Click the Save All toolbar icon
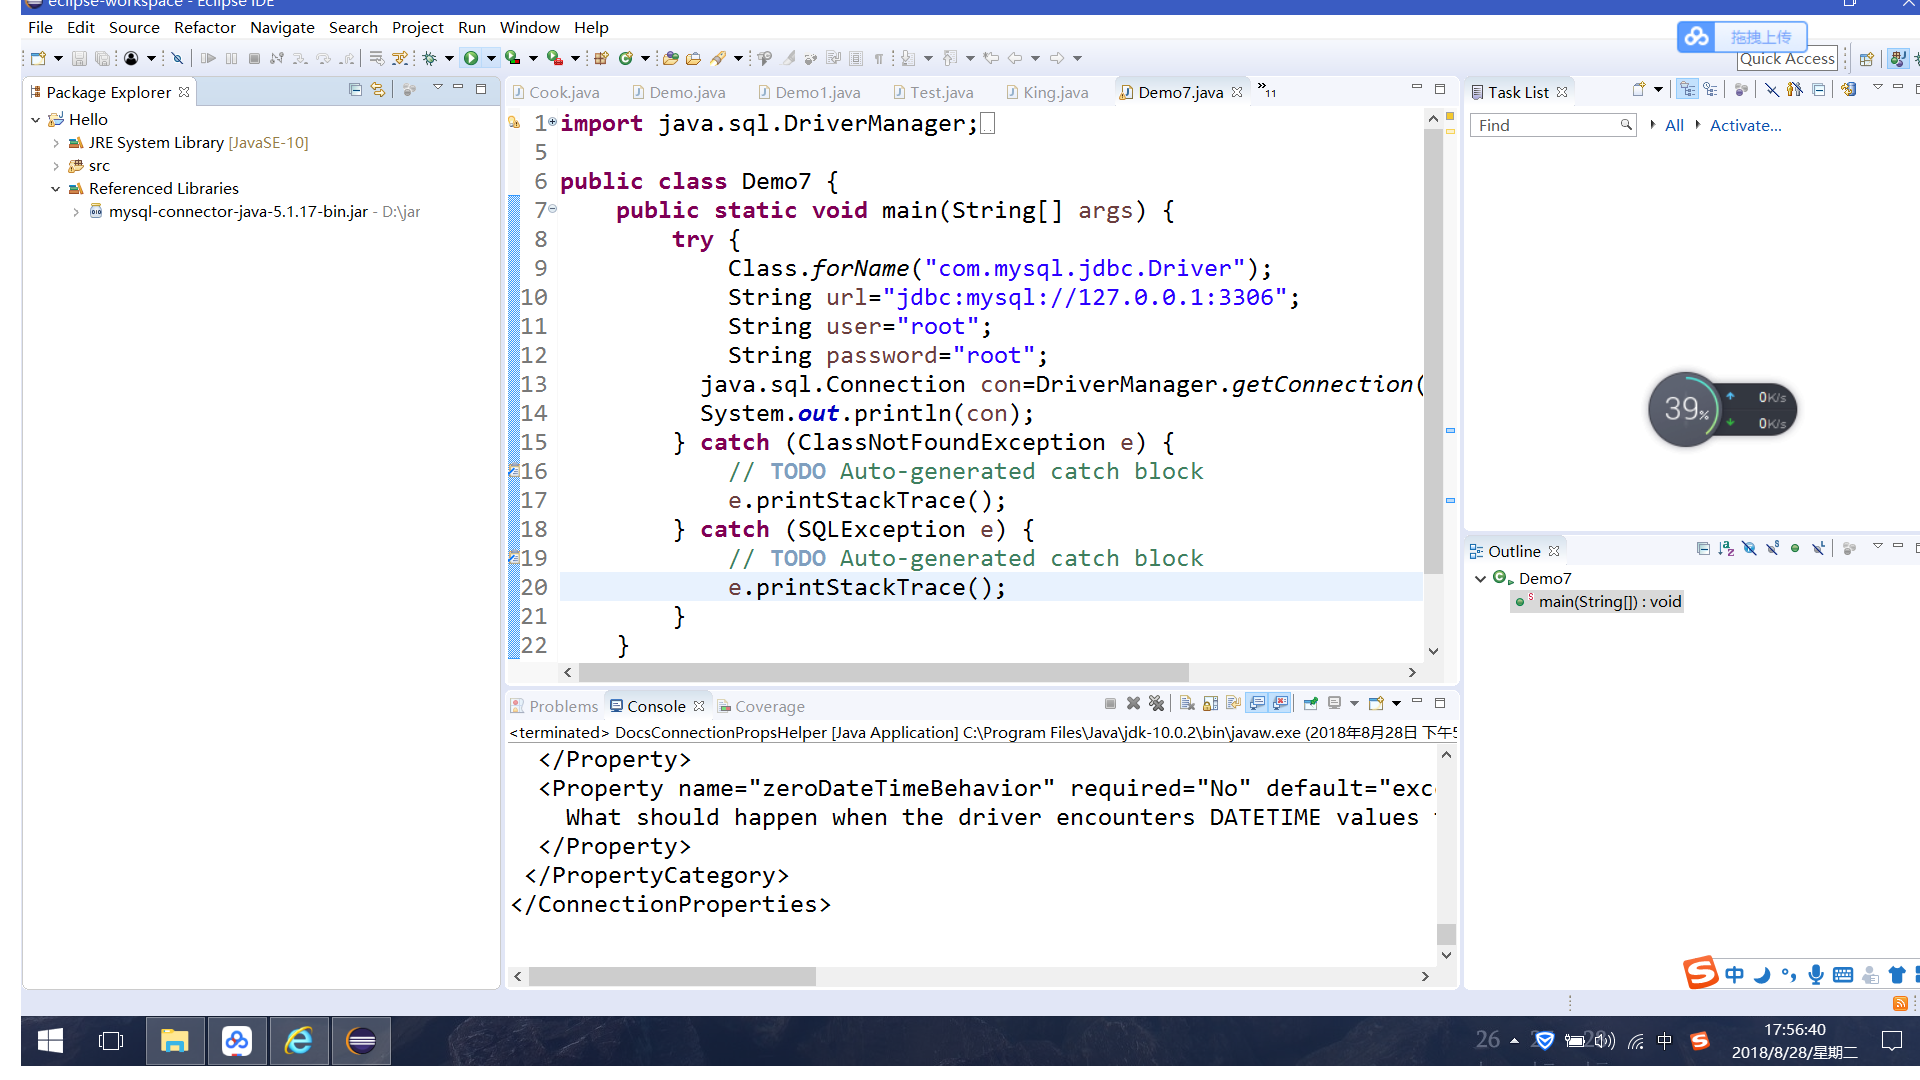Screen dimensions: 1920x1080 point(102,58)
